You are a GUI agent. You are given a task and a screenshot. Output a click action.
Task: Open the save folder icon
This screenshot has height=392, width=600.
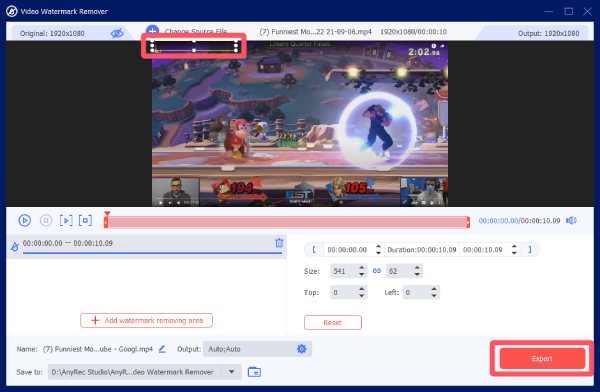(x=254, y=372)
